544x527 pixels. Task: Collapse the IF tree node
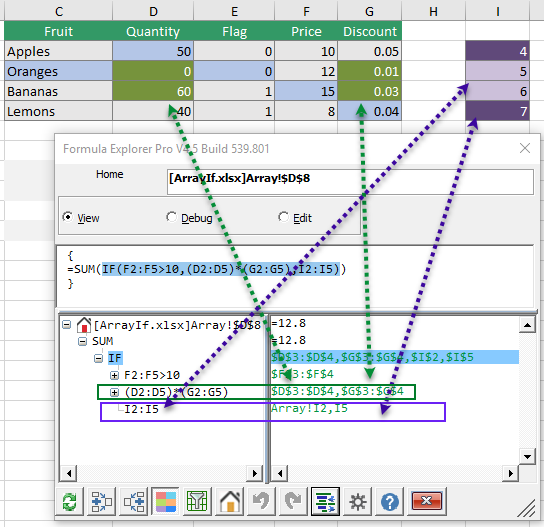(x=99, y=358)
